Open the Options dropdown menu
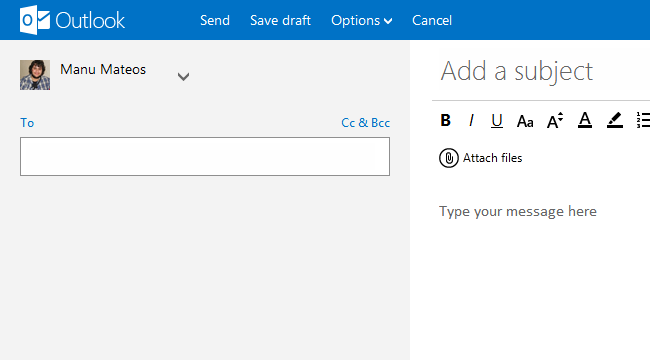 coord(361,21)
